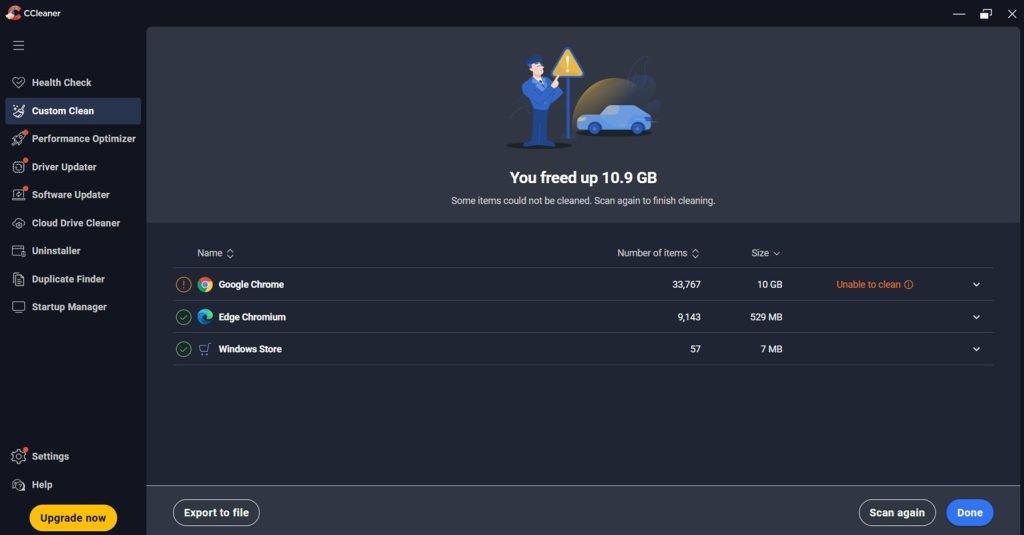This screenshot has height=535, width=1024.
Task: Click Scan again button
Action: click(897, 513)
